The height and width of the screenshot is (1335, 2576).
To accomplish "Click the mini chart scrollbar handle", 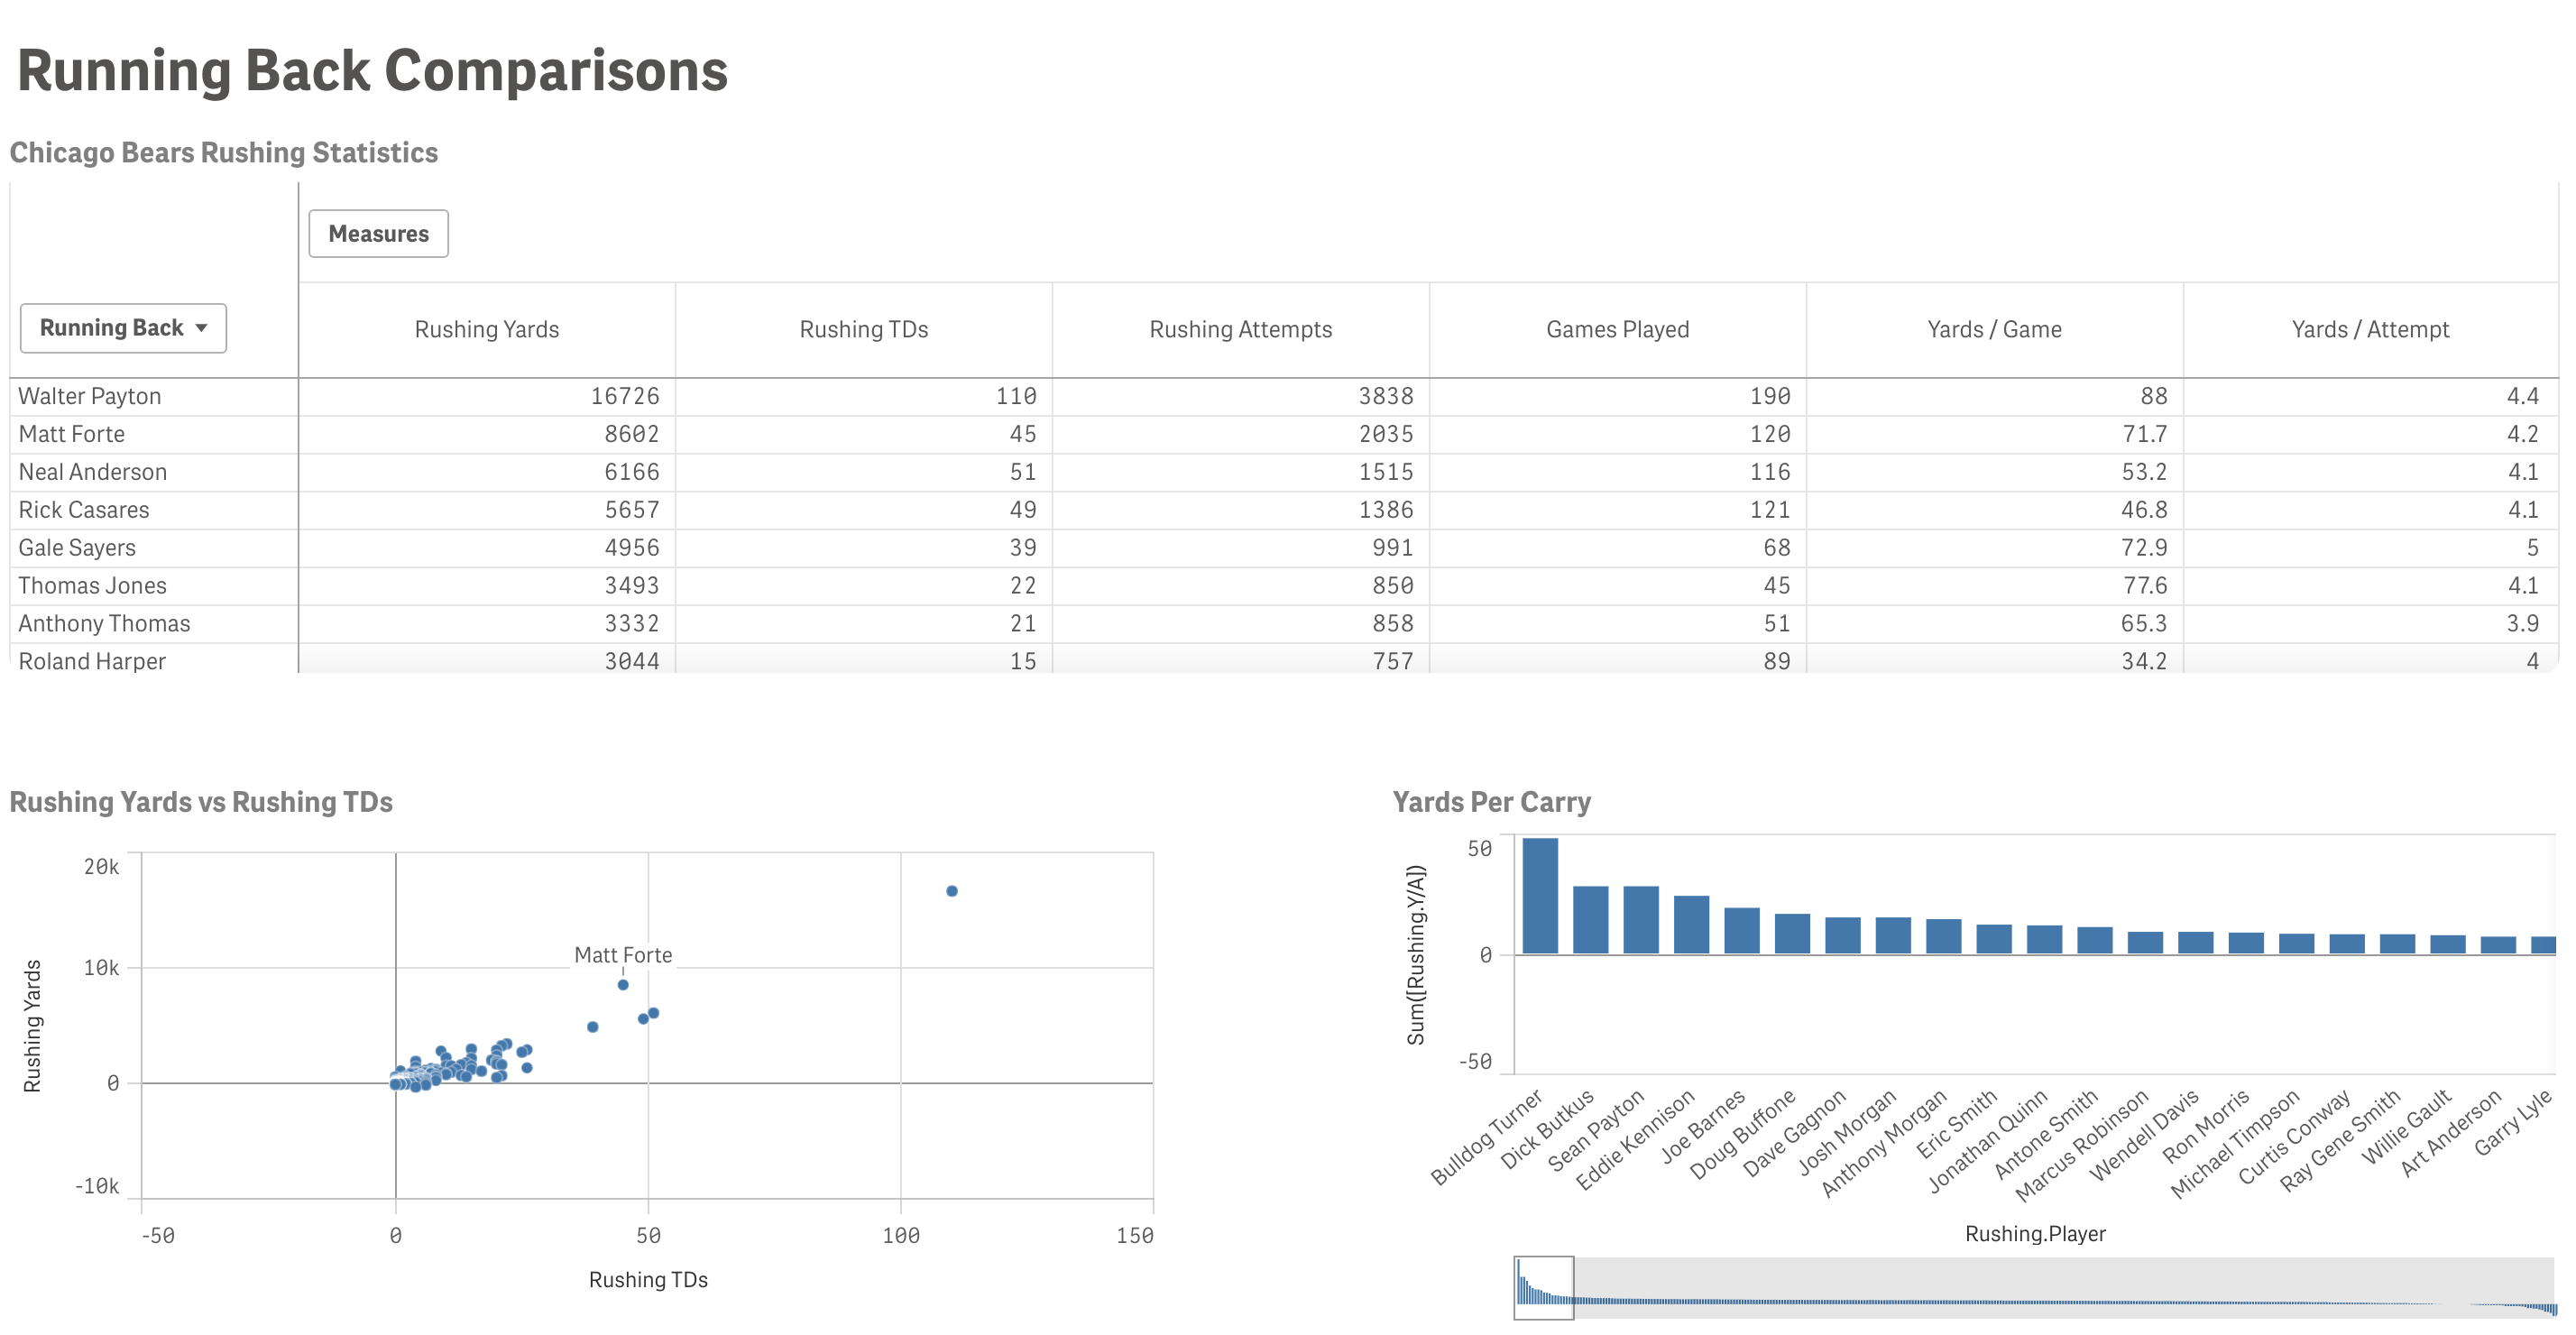I will point(1544,1288).
